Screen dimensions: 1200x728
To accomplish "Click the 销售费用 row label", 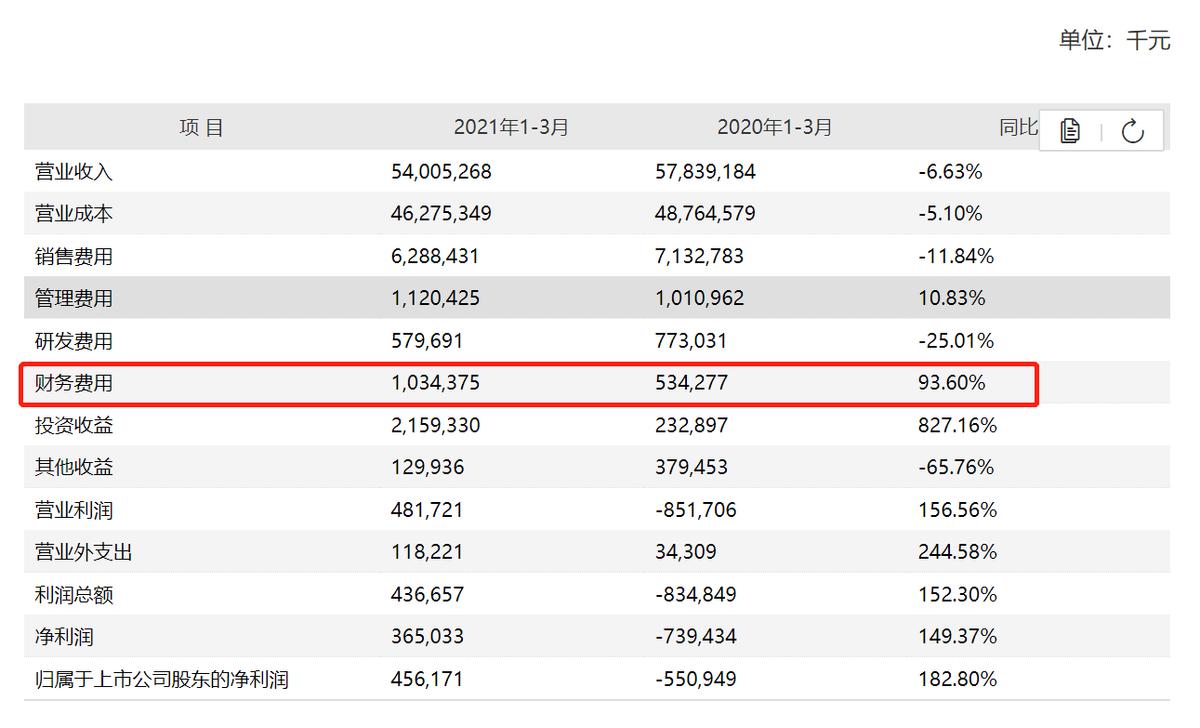I will pos(74,257).
